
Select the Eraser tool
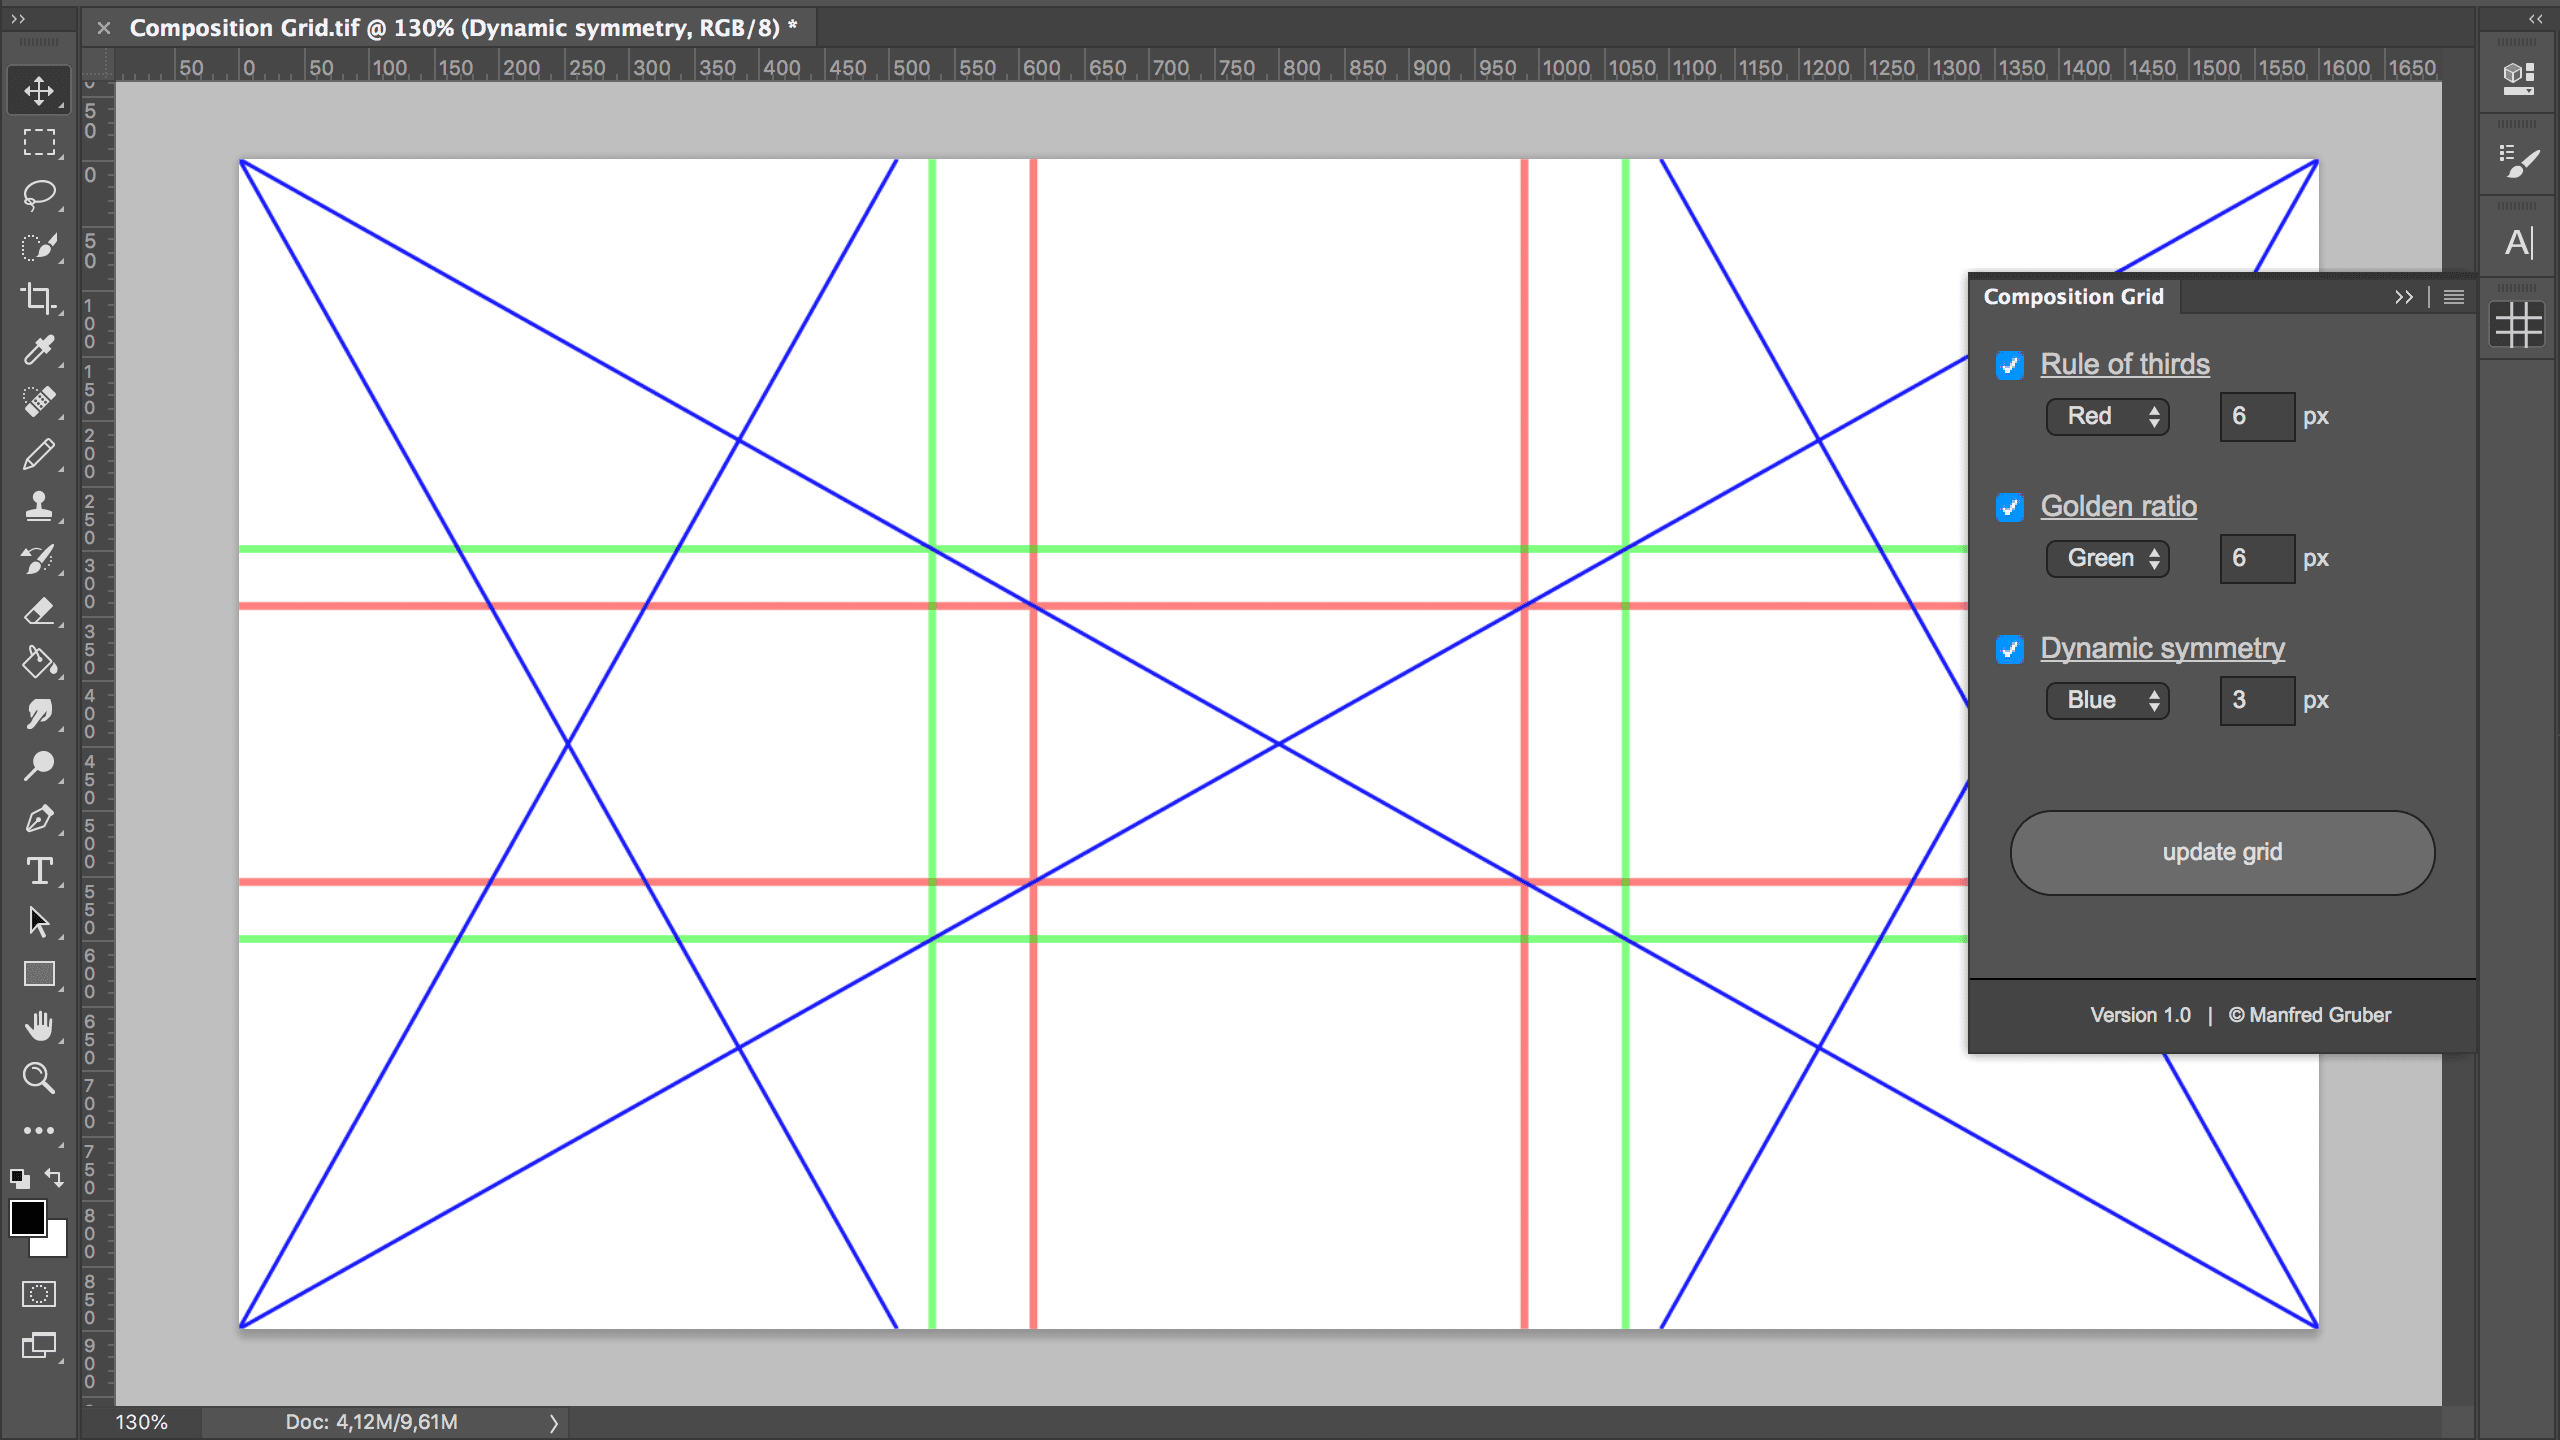click(39, 610)
